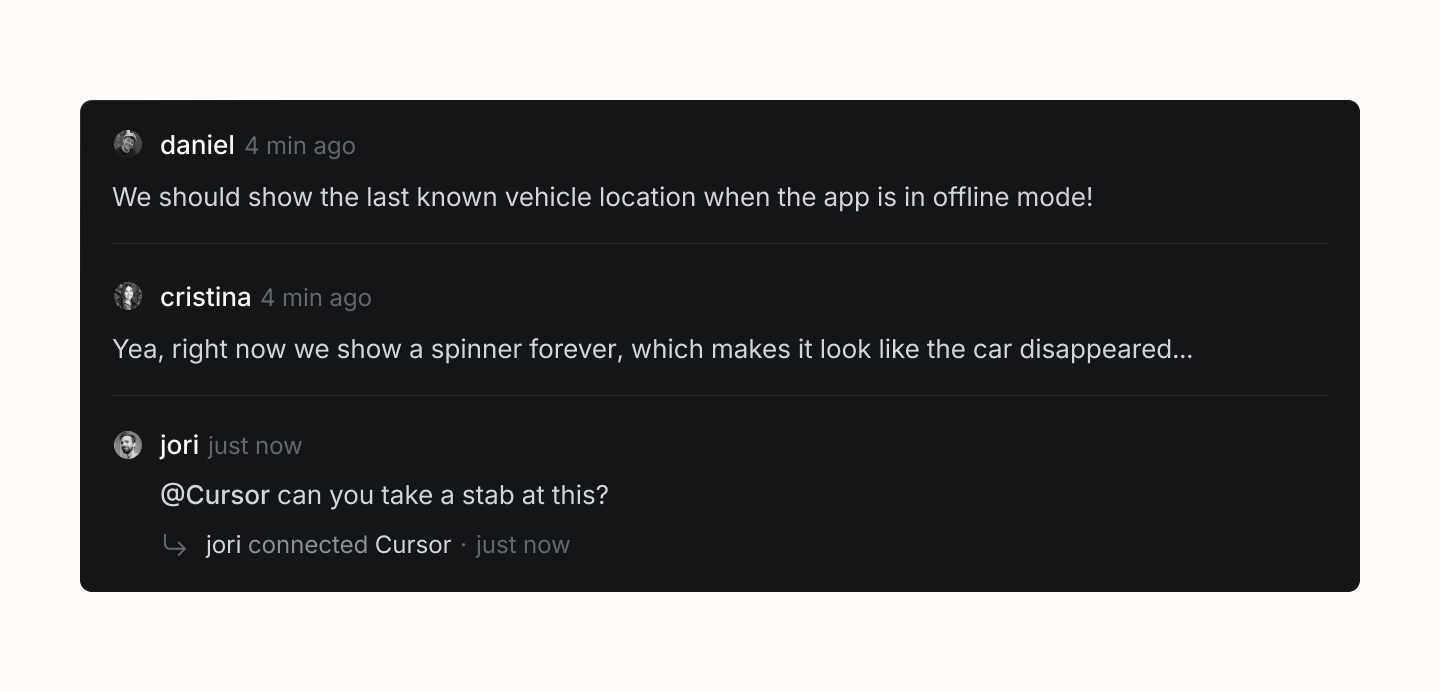Image resolution: width=1440 pixels, height=692 pixels.
Task: Click cristina's comment about the spinner
Action: point(652,349)
